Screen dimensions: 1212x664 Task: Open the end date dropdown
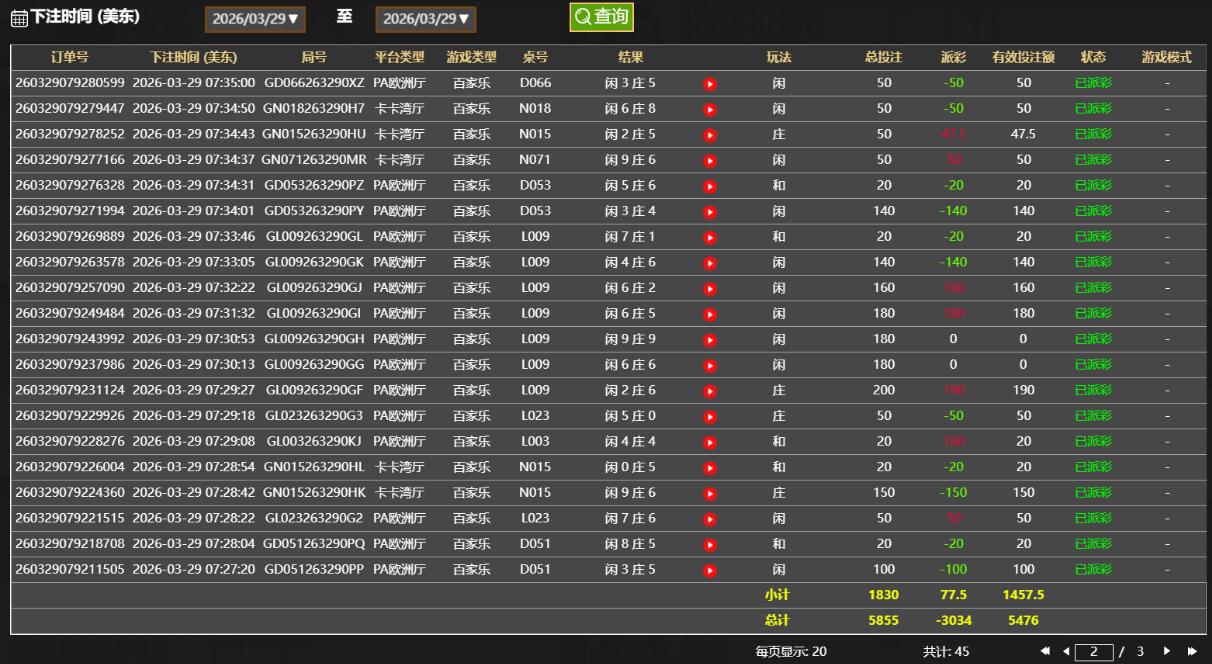[425, 19]
